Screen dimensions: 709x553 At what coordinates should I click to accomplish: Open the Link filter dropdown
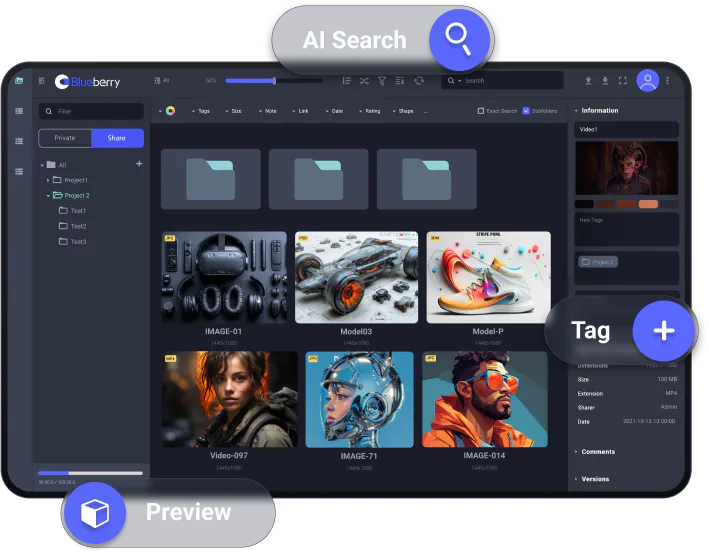pos(300,111)
